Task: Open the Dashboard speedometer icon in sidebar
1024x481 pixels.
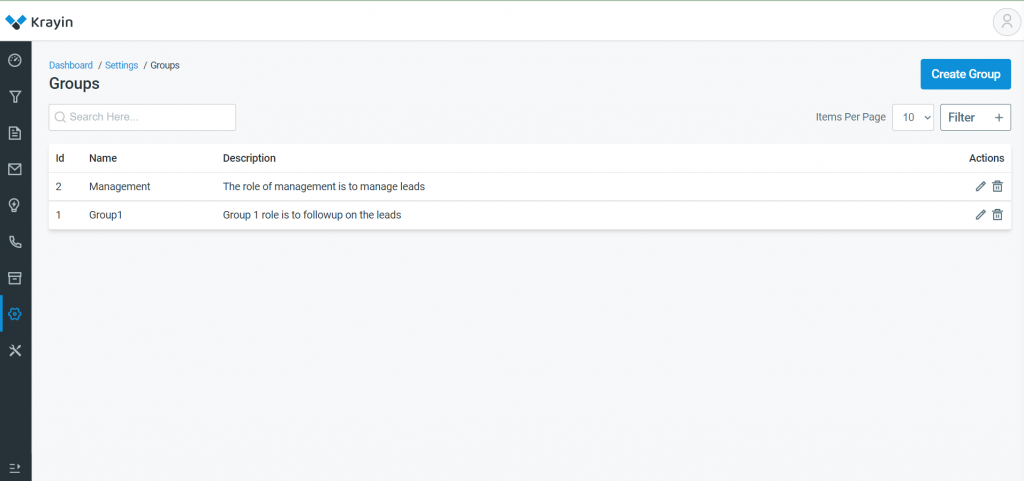Action: click(14, 61)
